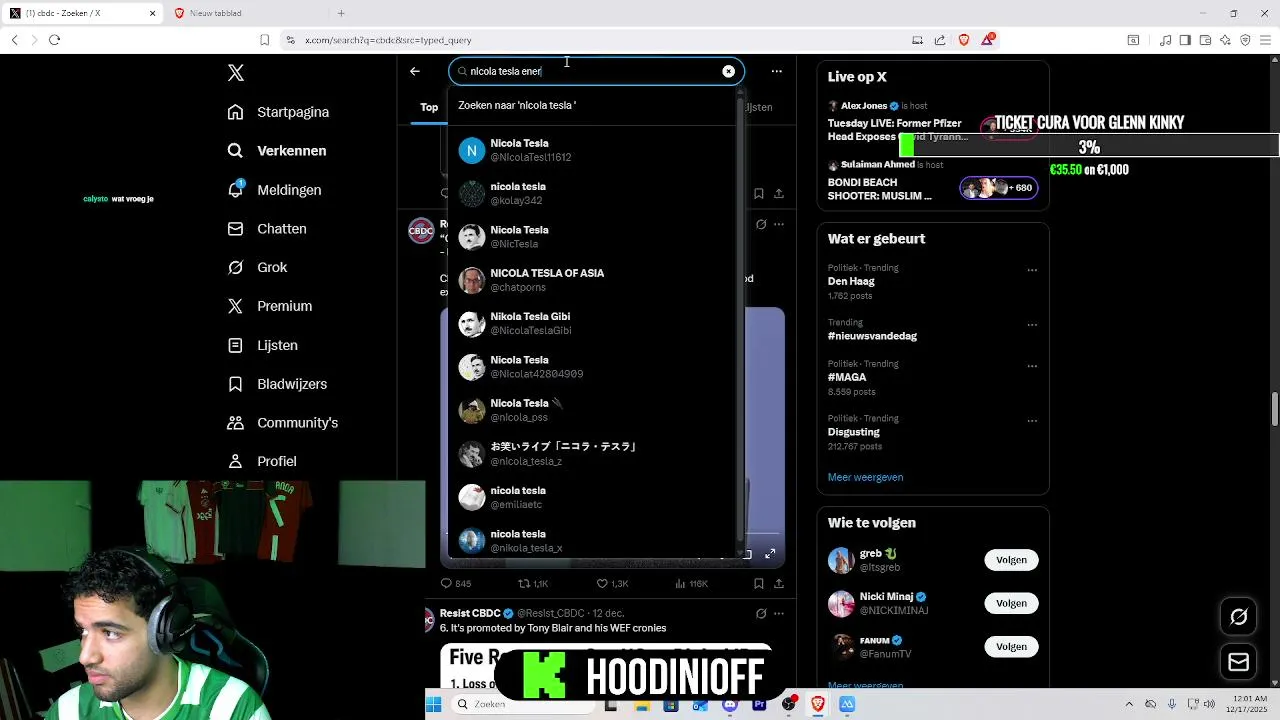This screenshot has height=720, width=1280.
Task: Follow greb with Volgen button
Action: coord(1011,560)
